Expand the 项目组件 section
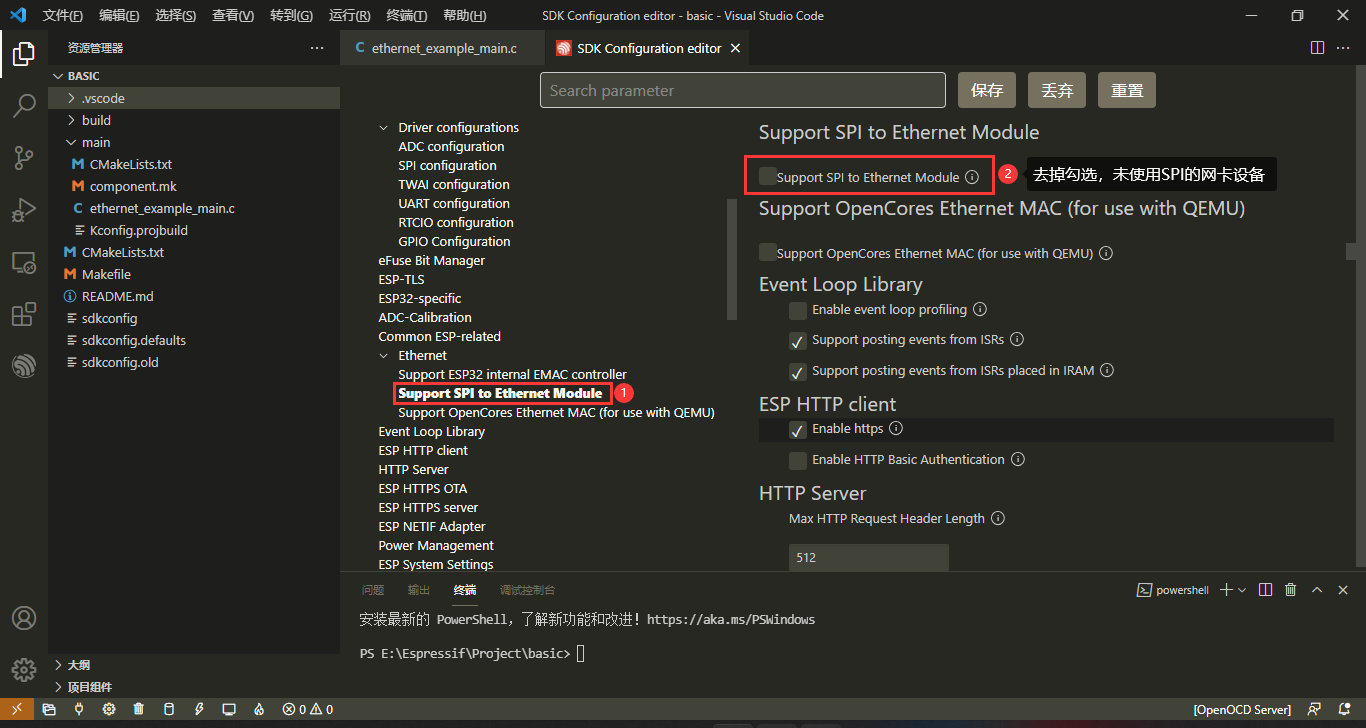The image size is (1366, 728). 59,687
